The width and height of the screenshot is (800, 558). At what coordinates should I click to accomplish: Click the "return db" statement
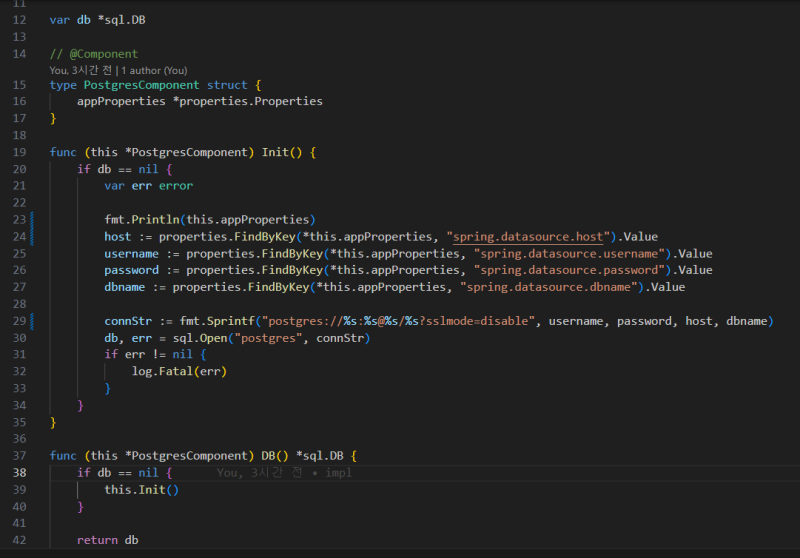coord(107,540)
